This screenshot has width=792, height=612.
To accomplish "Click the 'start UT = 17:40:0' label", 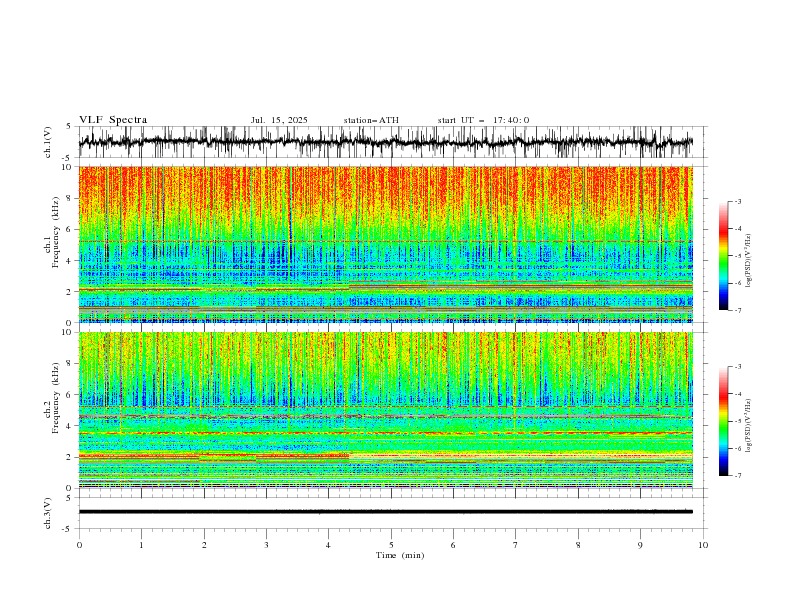I will coord(483,120).
